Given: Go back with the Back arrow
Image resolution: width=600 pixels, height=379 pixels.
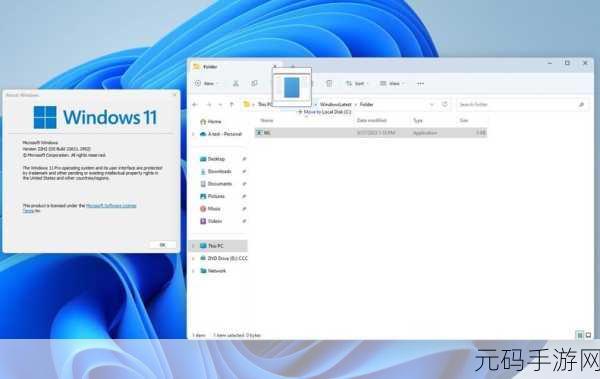Looking at the screenshot, I should (x=195, y=105).
